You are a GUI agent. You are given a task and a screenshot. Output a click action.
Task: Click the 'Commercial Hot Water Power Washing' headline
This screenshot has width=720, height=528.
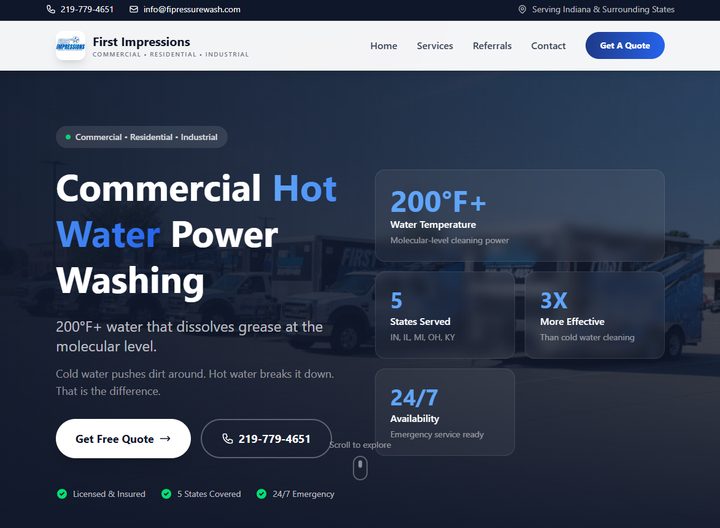click(x=197, y=234)
